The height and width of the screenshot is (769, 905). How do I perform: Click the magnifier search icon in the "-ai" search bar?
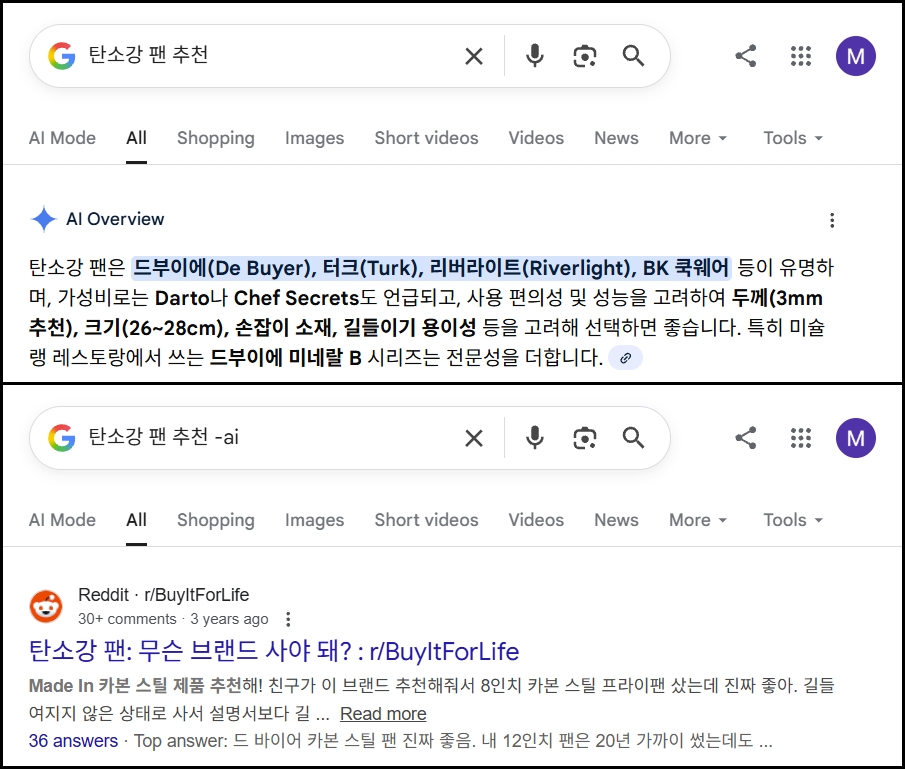pyautogui.click(x=633, y=438)
